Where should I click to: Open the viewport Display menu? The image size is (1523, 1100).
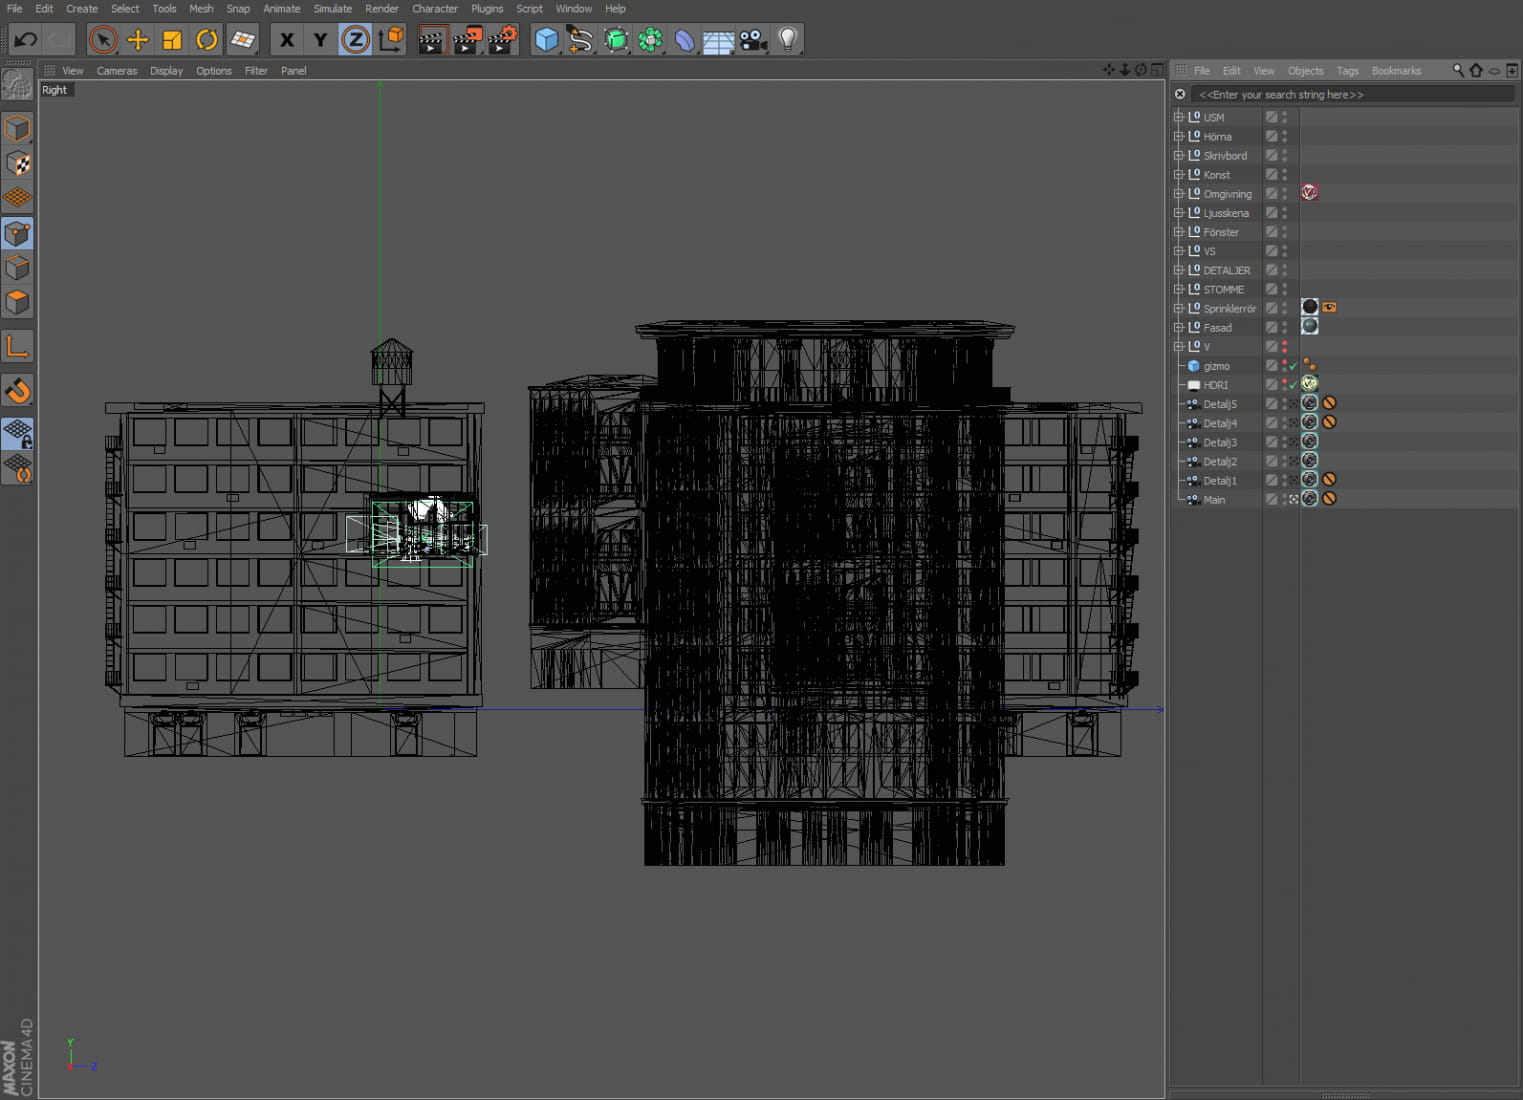point(166,71)
